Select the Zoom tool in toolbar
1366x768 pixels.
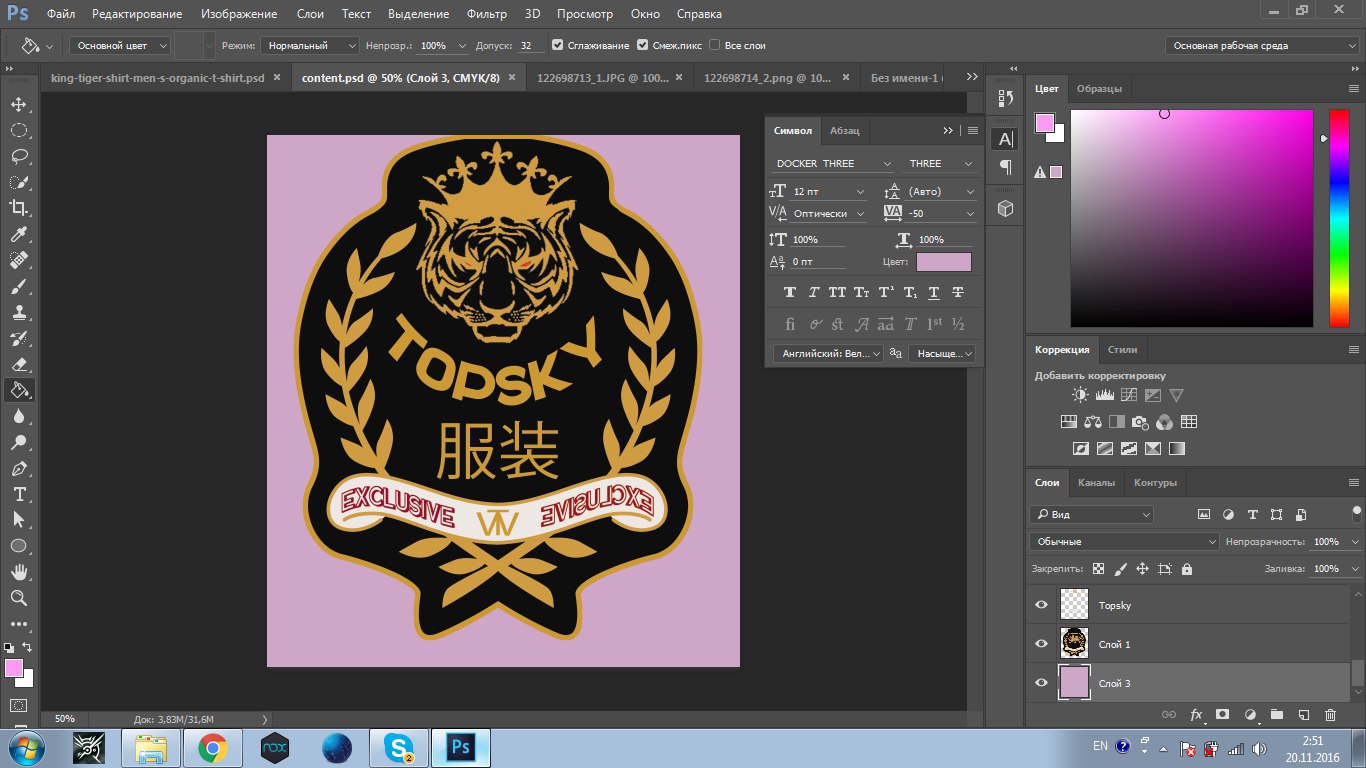point(18,598)
